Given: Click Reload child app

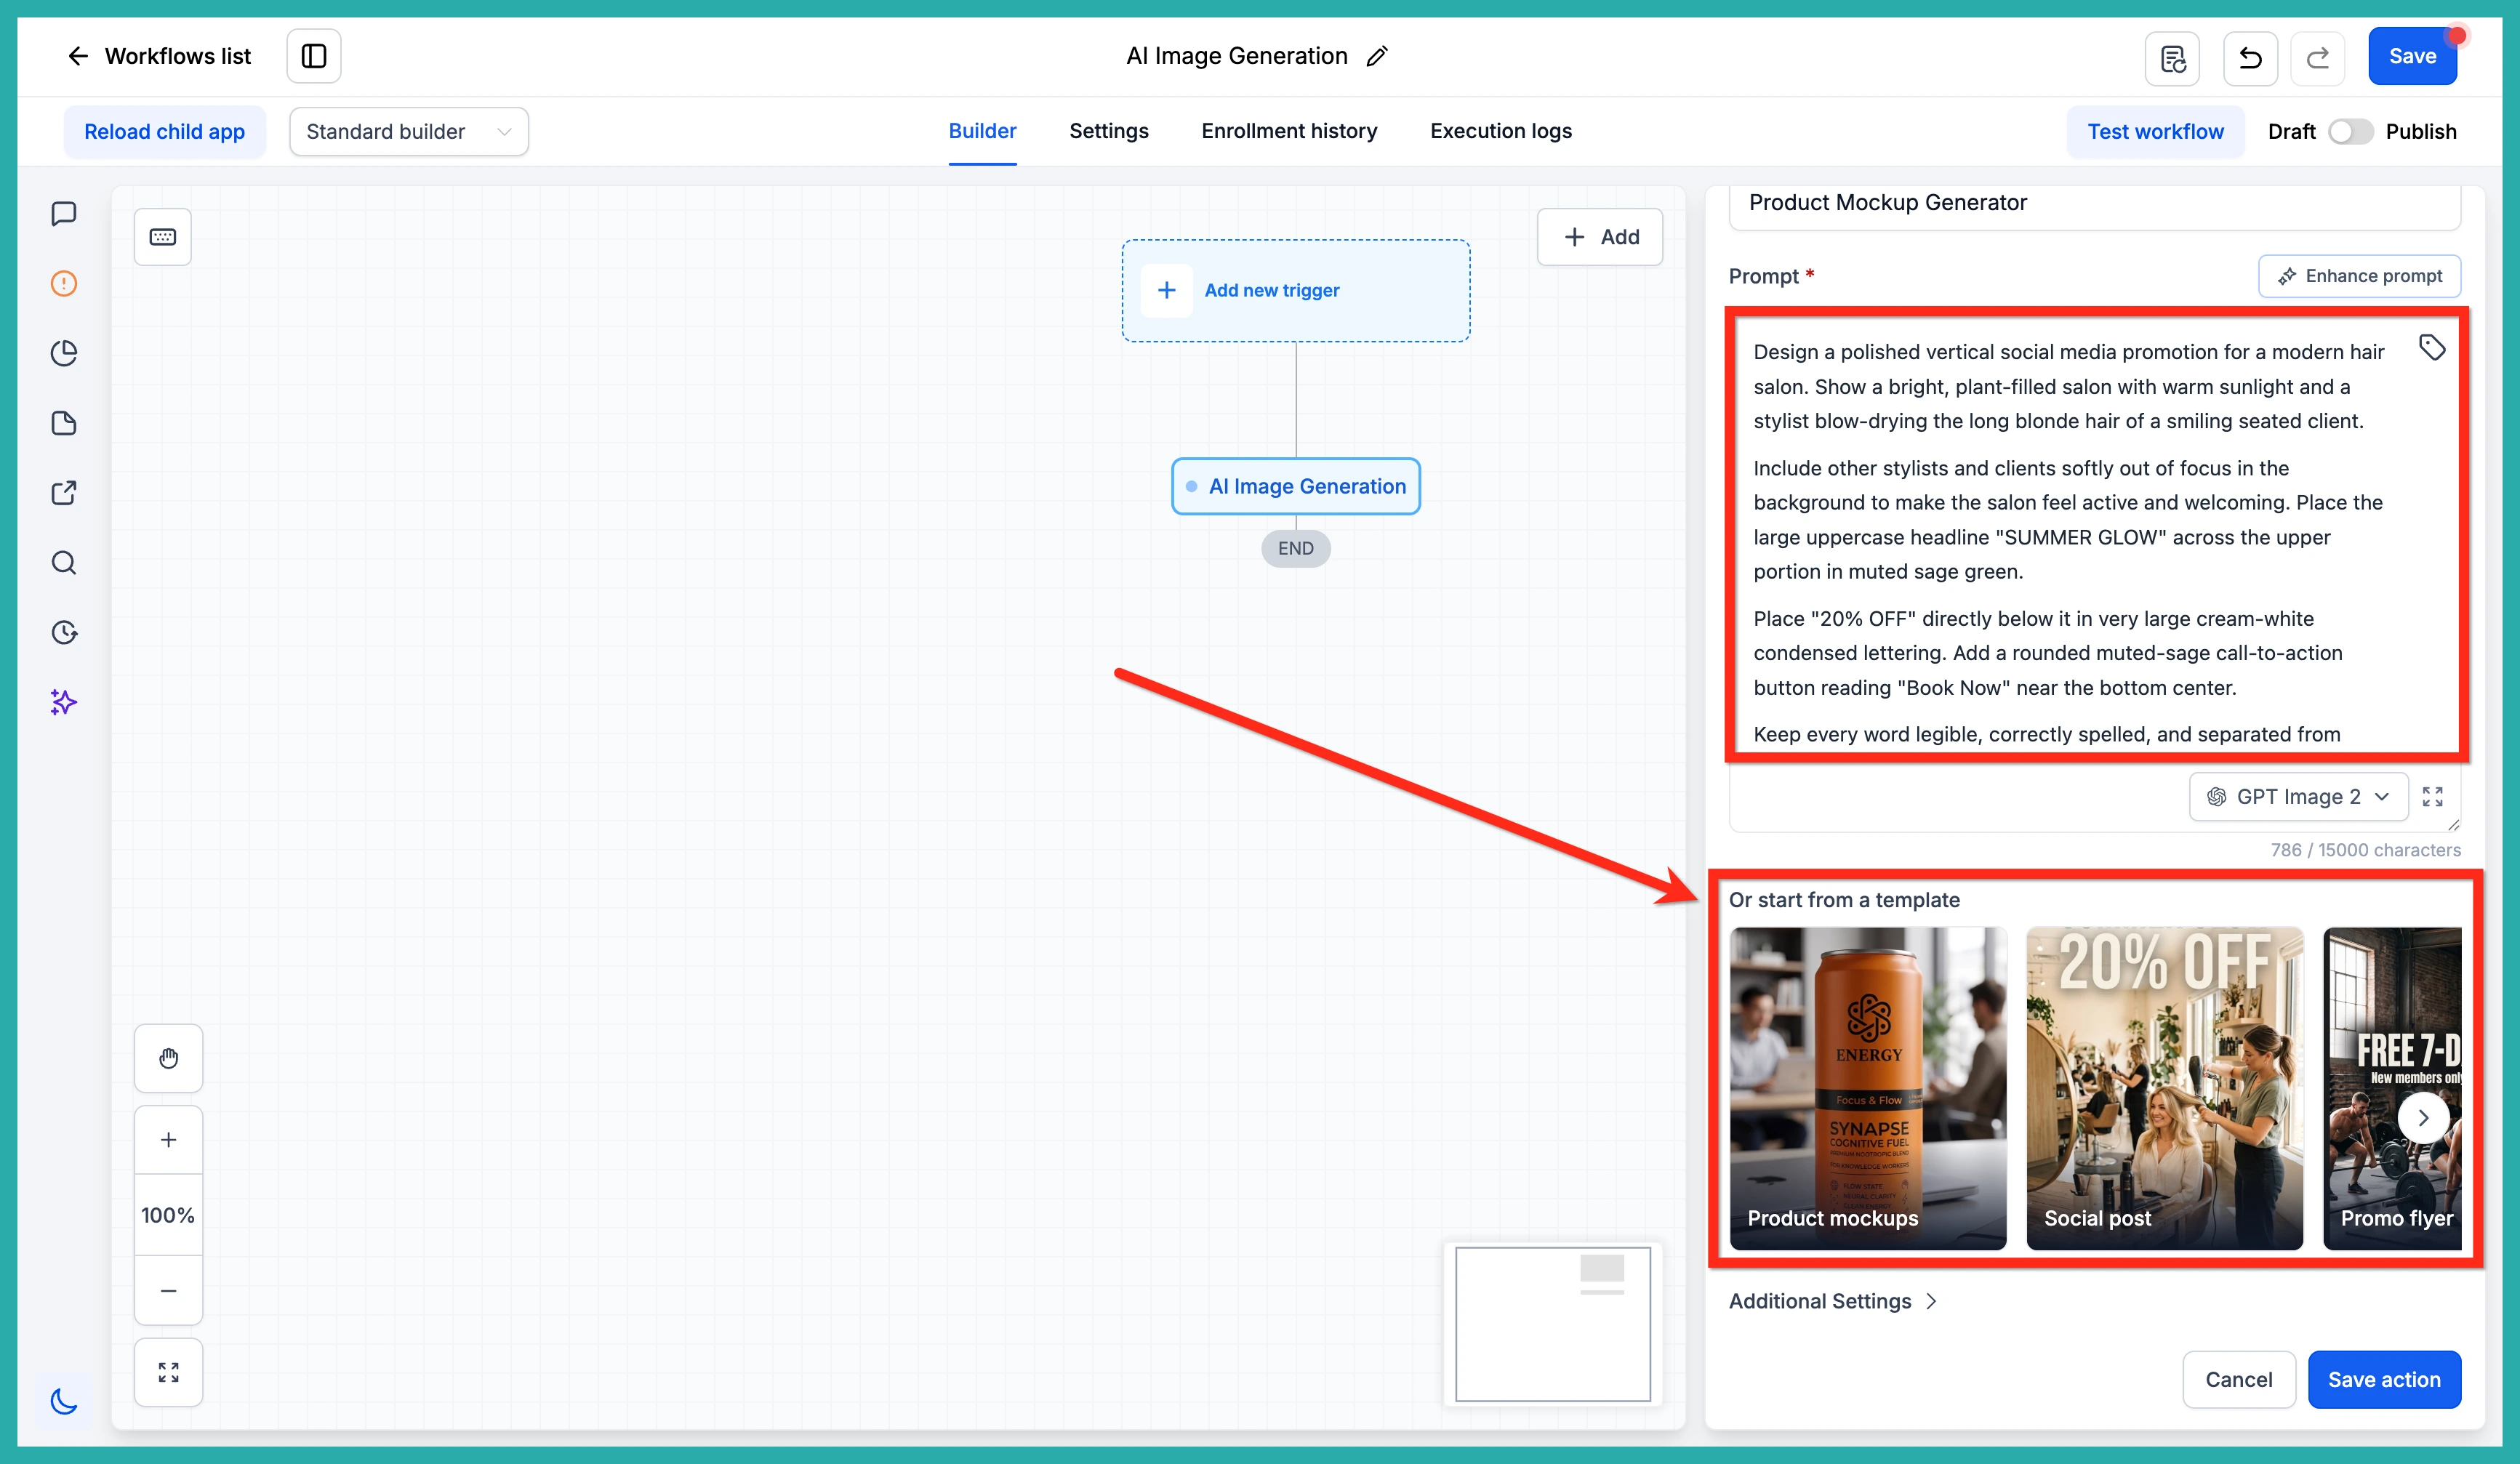Looking at the screenshot, I should (x=165, y=132).
